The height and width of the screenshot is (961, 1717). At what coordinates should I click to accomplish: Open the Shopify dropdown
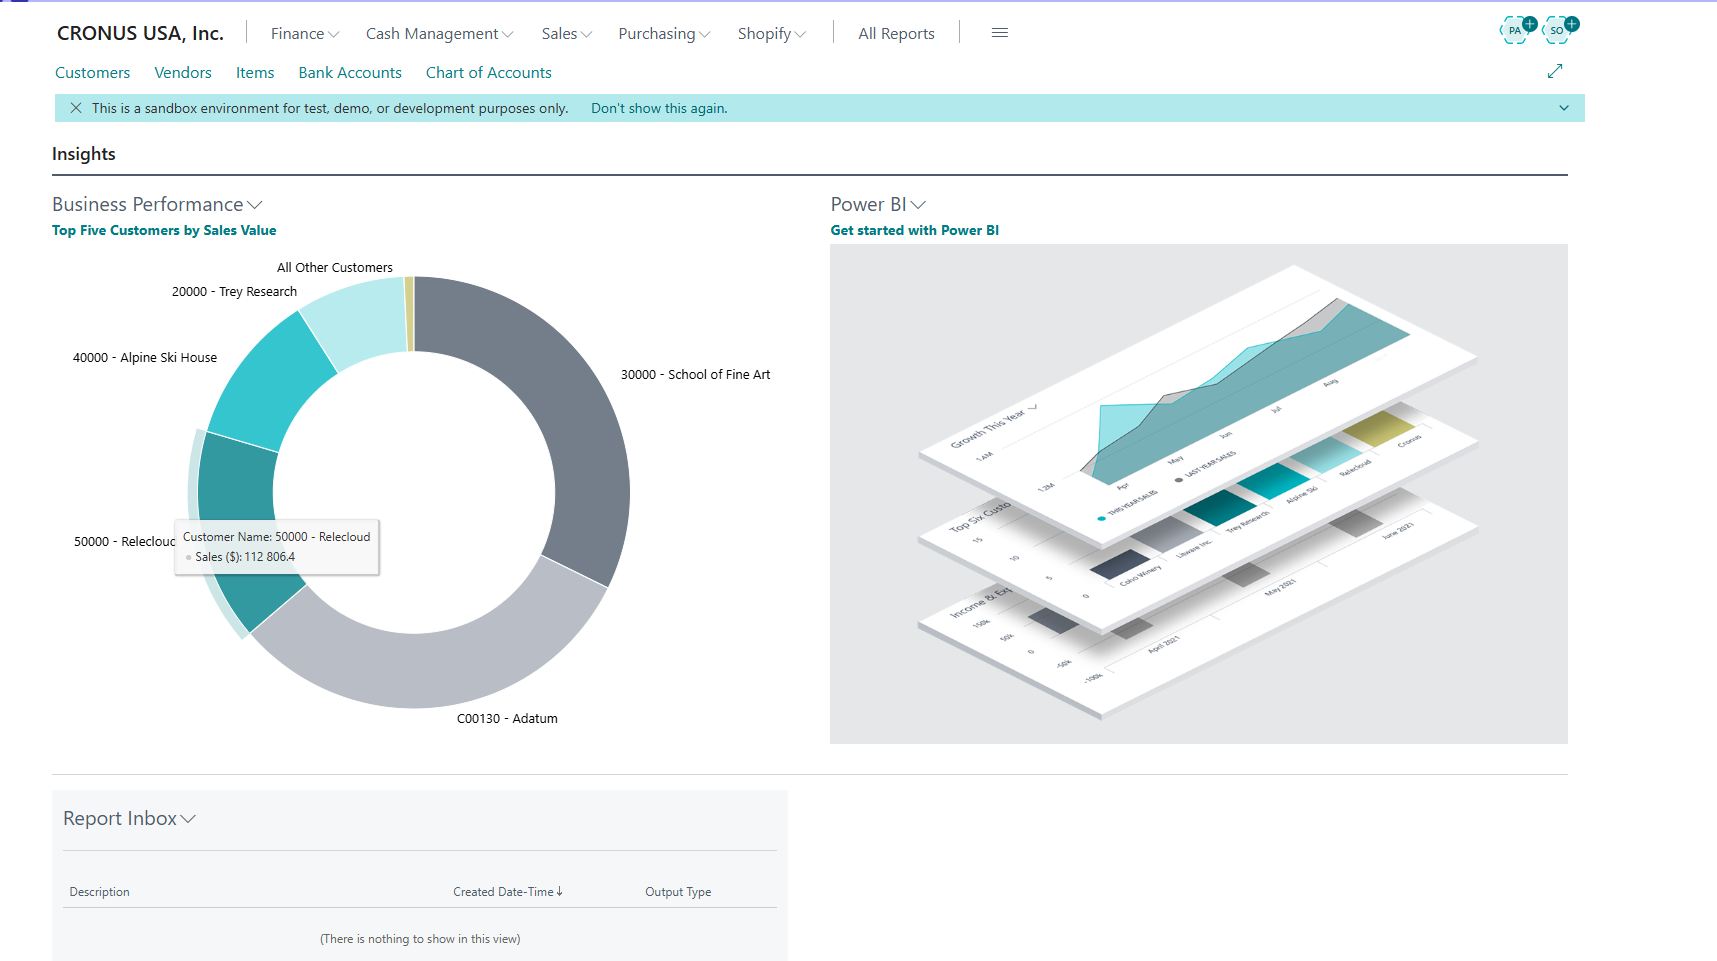(x=771, y=33)
